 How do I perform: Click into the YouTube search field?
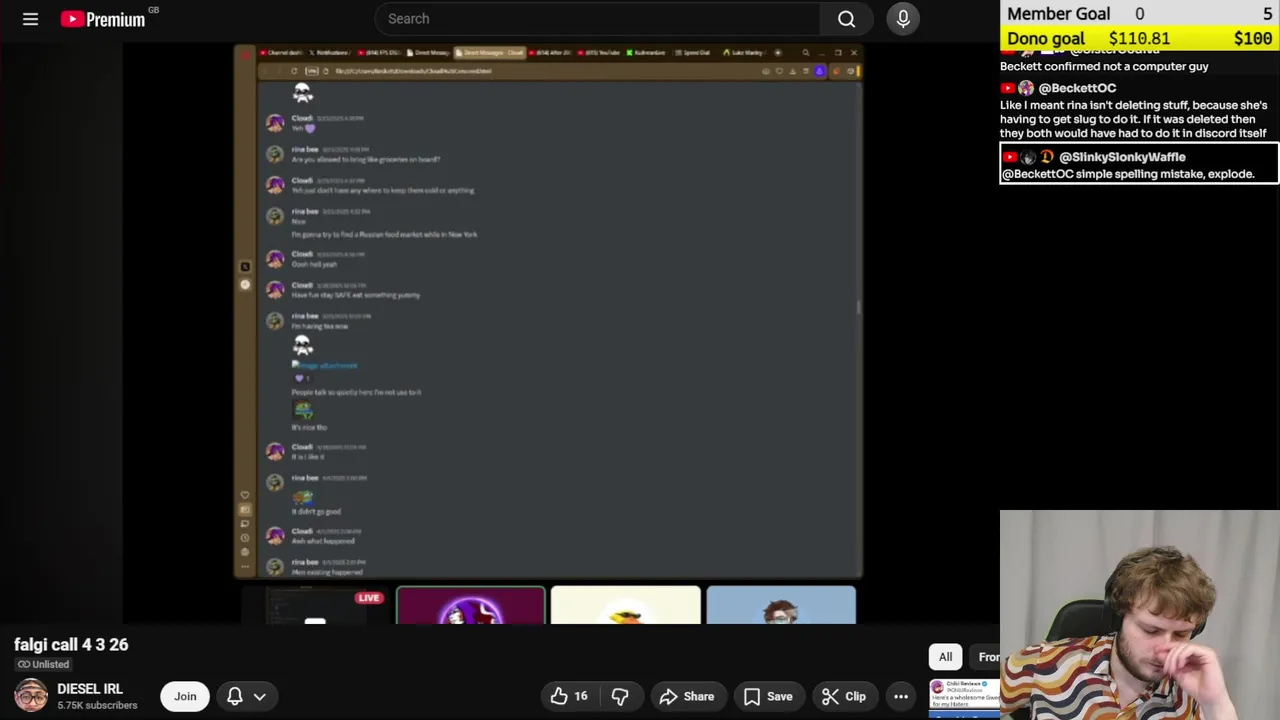tap(598, 19)
